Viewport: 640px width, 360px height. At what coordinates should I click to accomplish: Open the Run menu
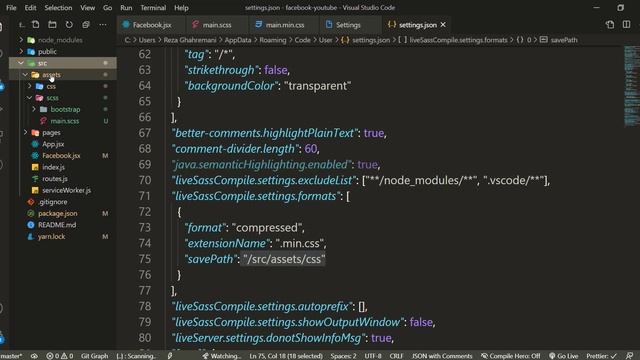(x=126, y=8)
